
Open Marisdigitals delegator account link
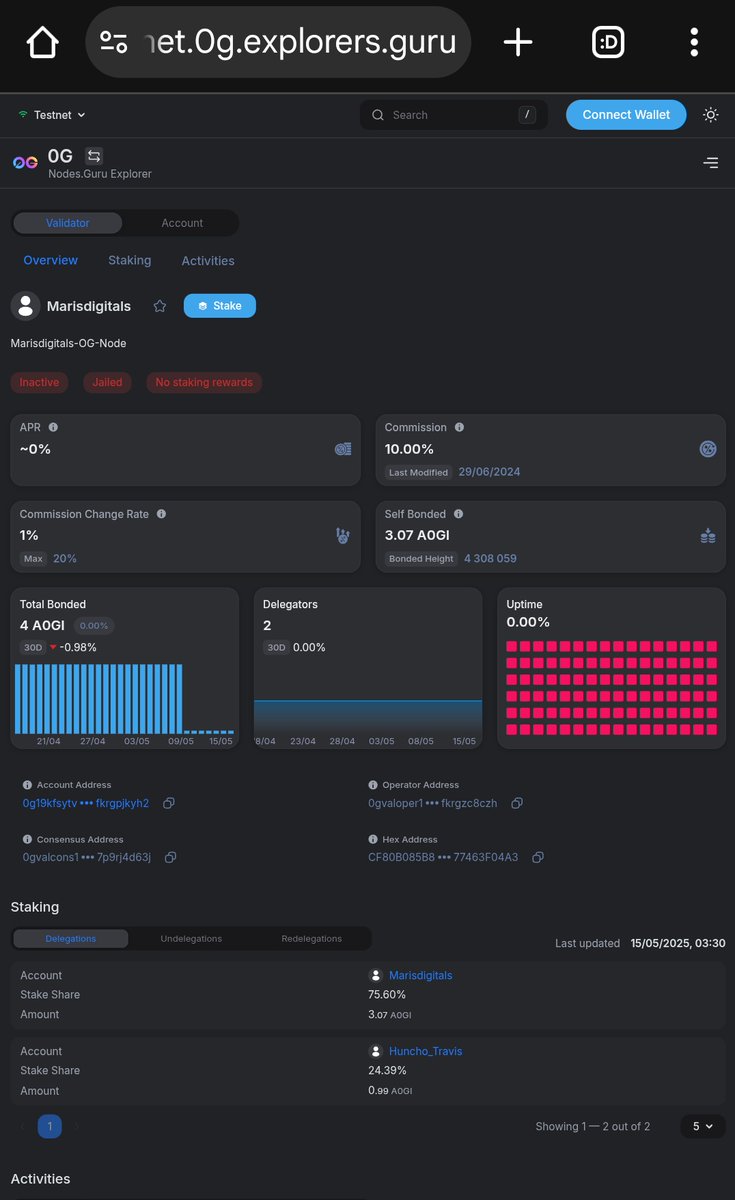420,975
